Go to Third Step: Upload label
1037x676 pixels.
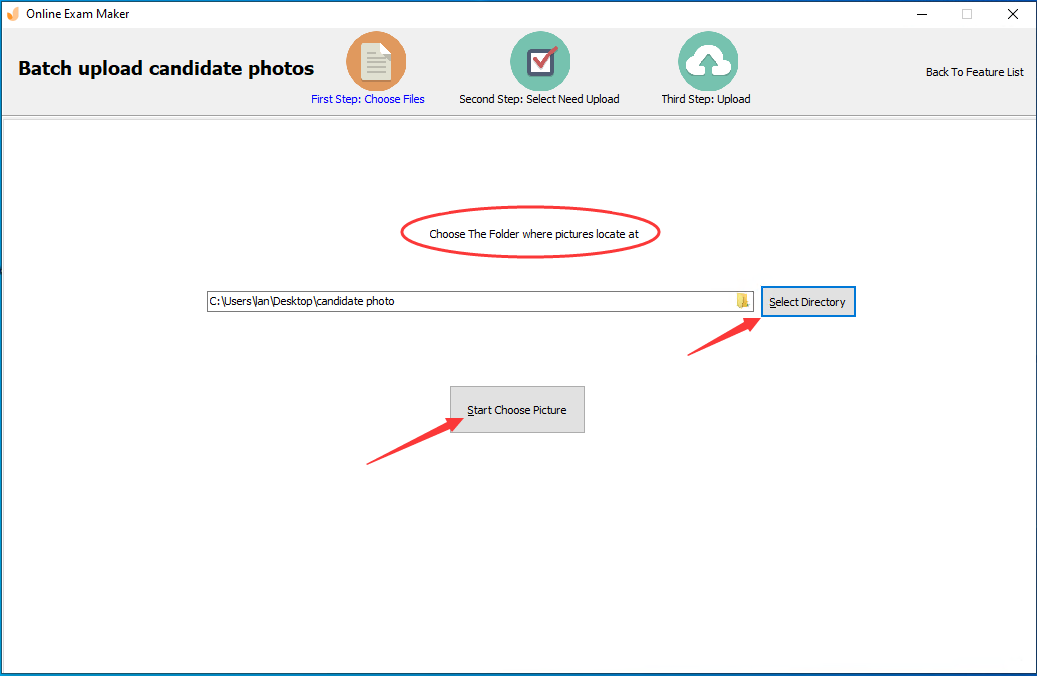[706, 99]
